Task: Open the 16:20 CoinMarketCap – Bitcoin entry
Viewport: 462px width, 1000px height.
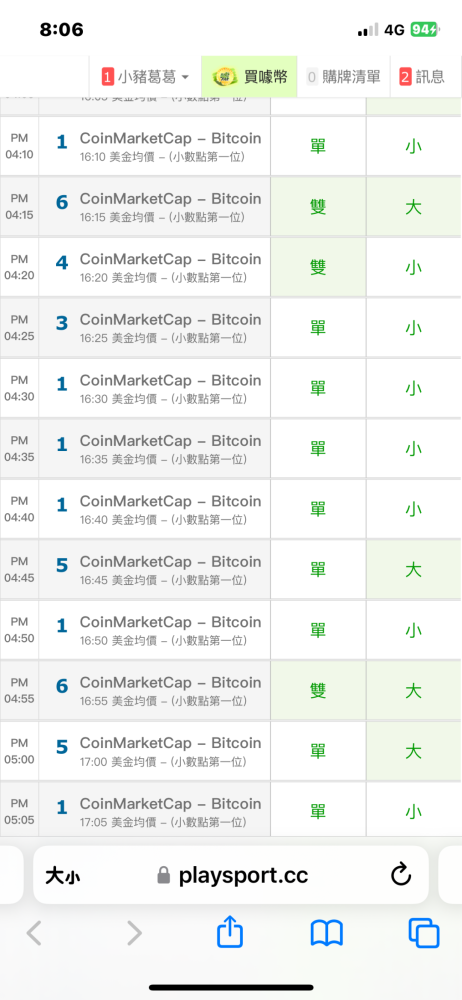Action: (154, 267)
